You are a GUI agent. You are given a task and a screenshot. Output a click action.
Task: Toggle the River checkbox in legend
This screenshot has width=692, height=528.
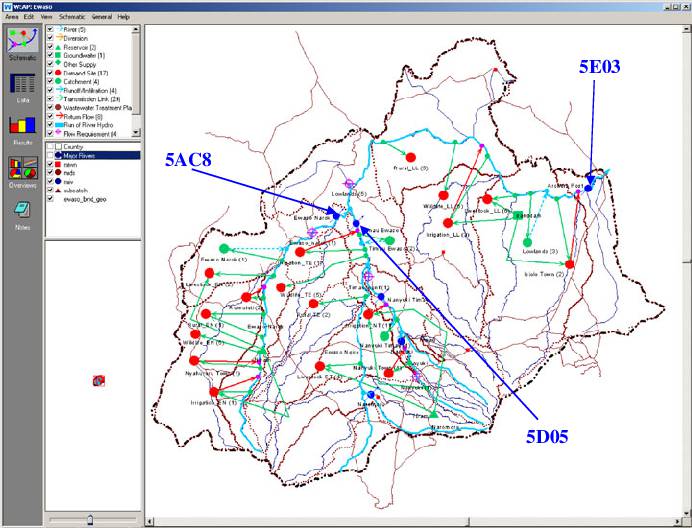pyautogui.click(x=50, y=30)
